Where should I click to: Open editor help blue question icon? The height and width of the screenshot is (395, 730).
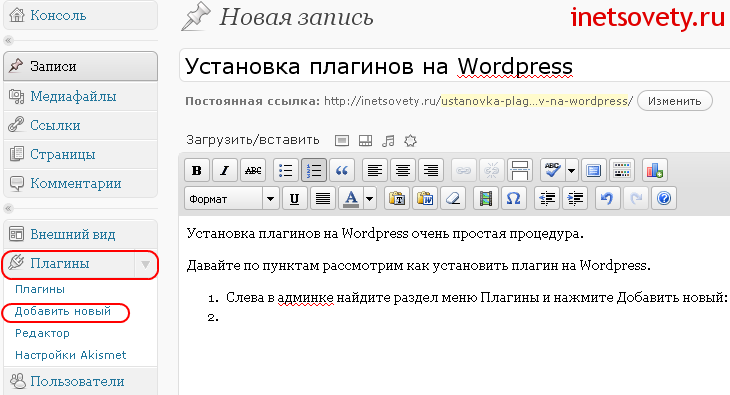[x=663, y=199]
